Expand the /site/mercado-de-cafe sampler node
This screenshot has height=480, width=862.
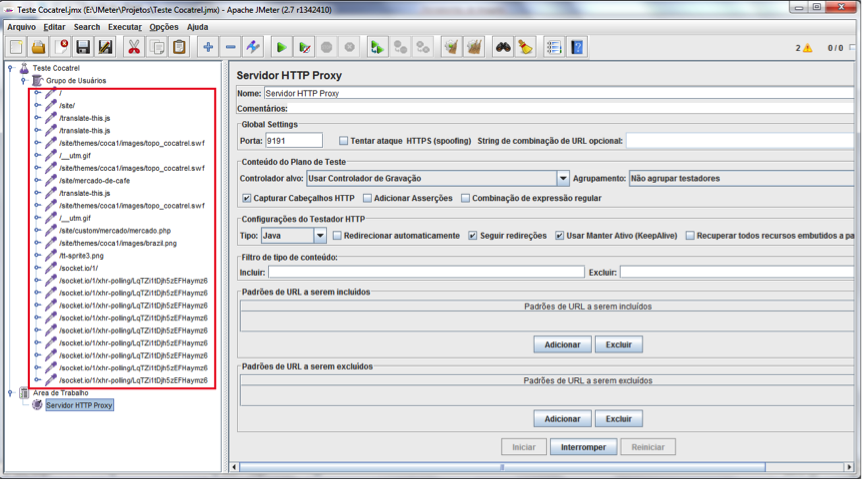(37, 180)
